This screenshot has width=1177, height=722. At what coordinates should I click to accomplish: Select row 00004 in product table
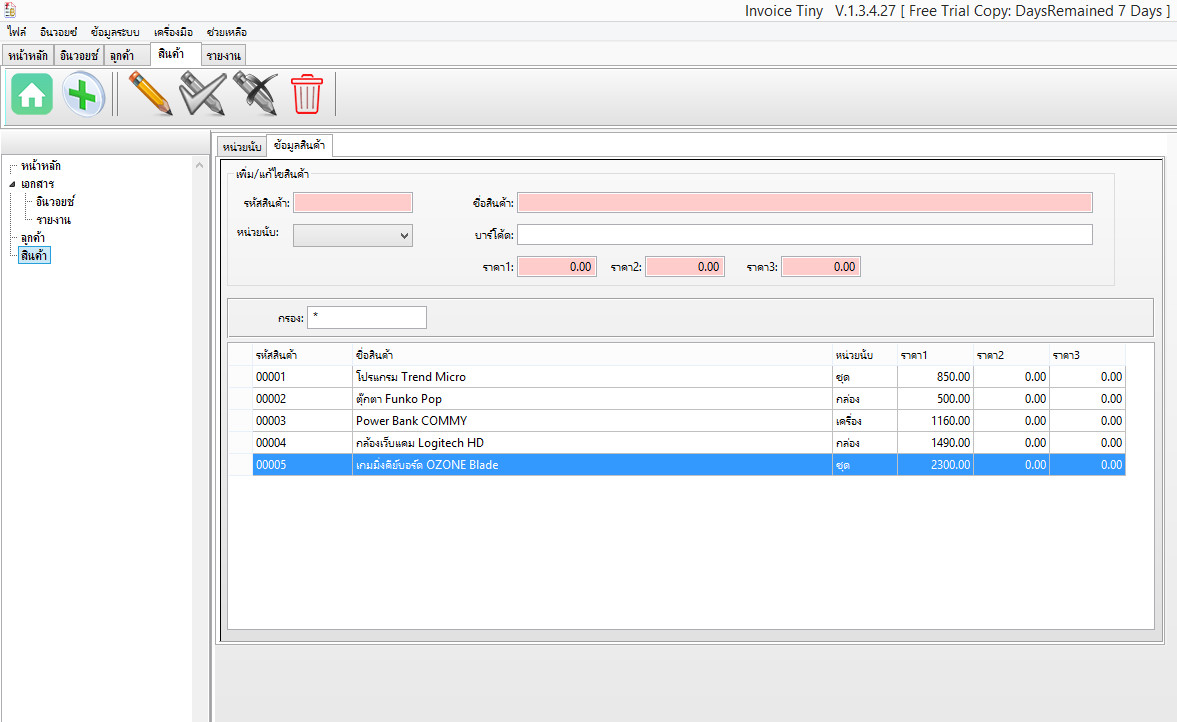677,443
